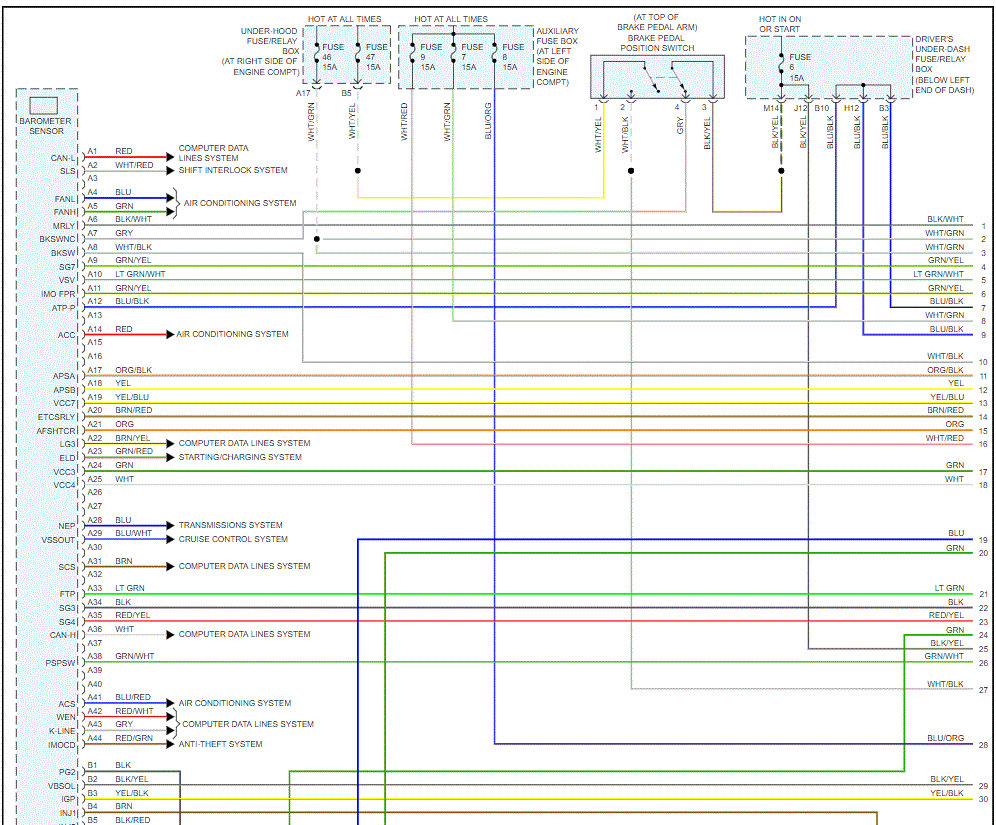Click the BRAKE PEDAL POSITION SWITCH label
Screen dimensions: 996x825
point(657,43)
